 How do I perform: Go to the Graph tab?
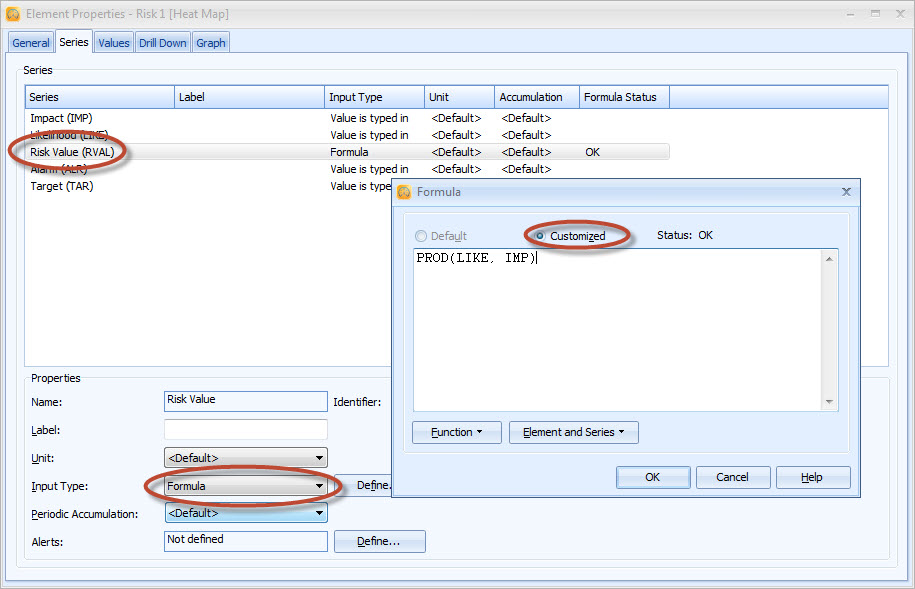[210, 43]
